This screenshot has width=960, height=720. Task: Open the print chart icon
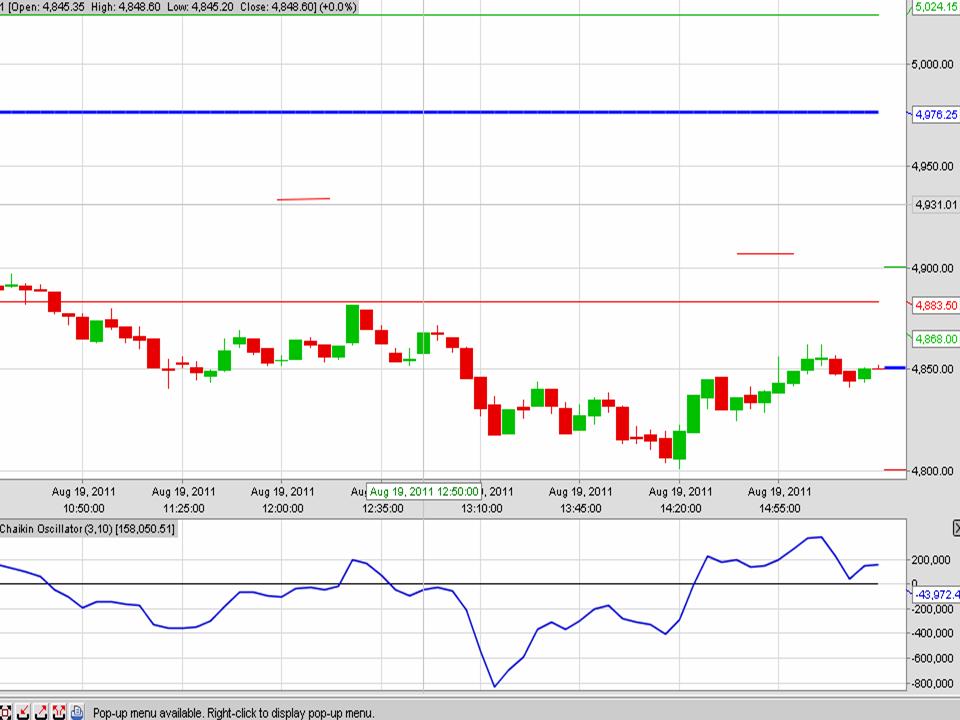point(76,711)
